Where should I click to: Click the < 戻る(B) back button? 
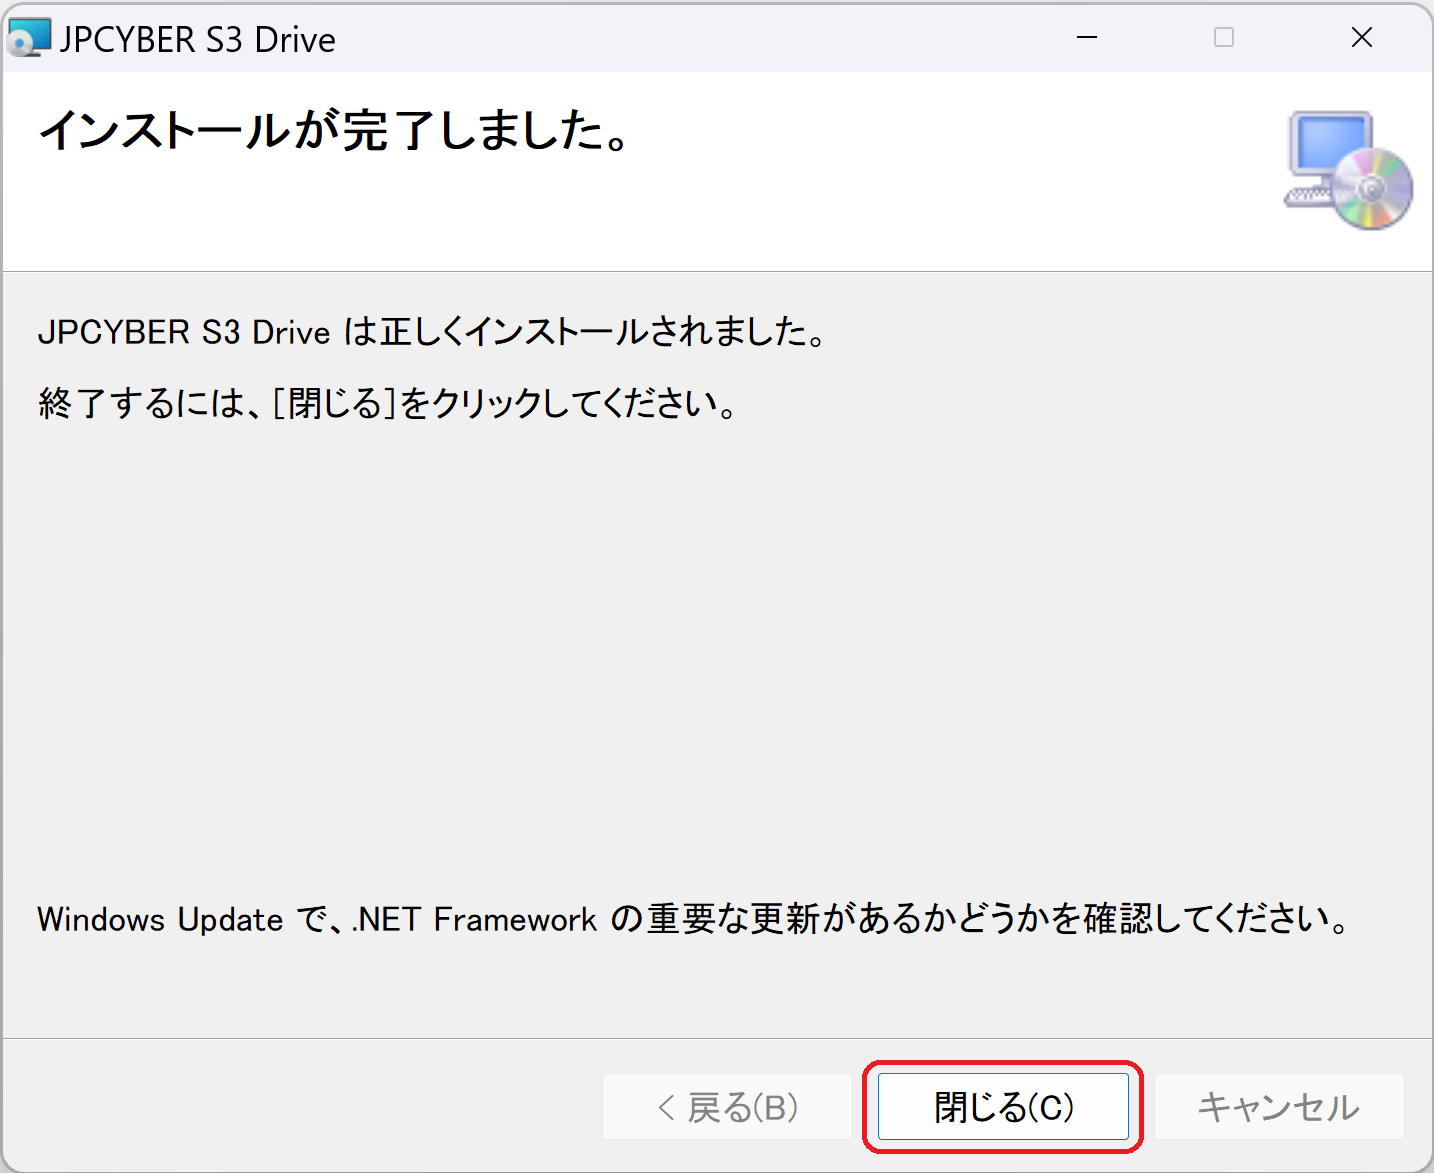pyautogui.click(x=727, y=1107)
